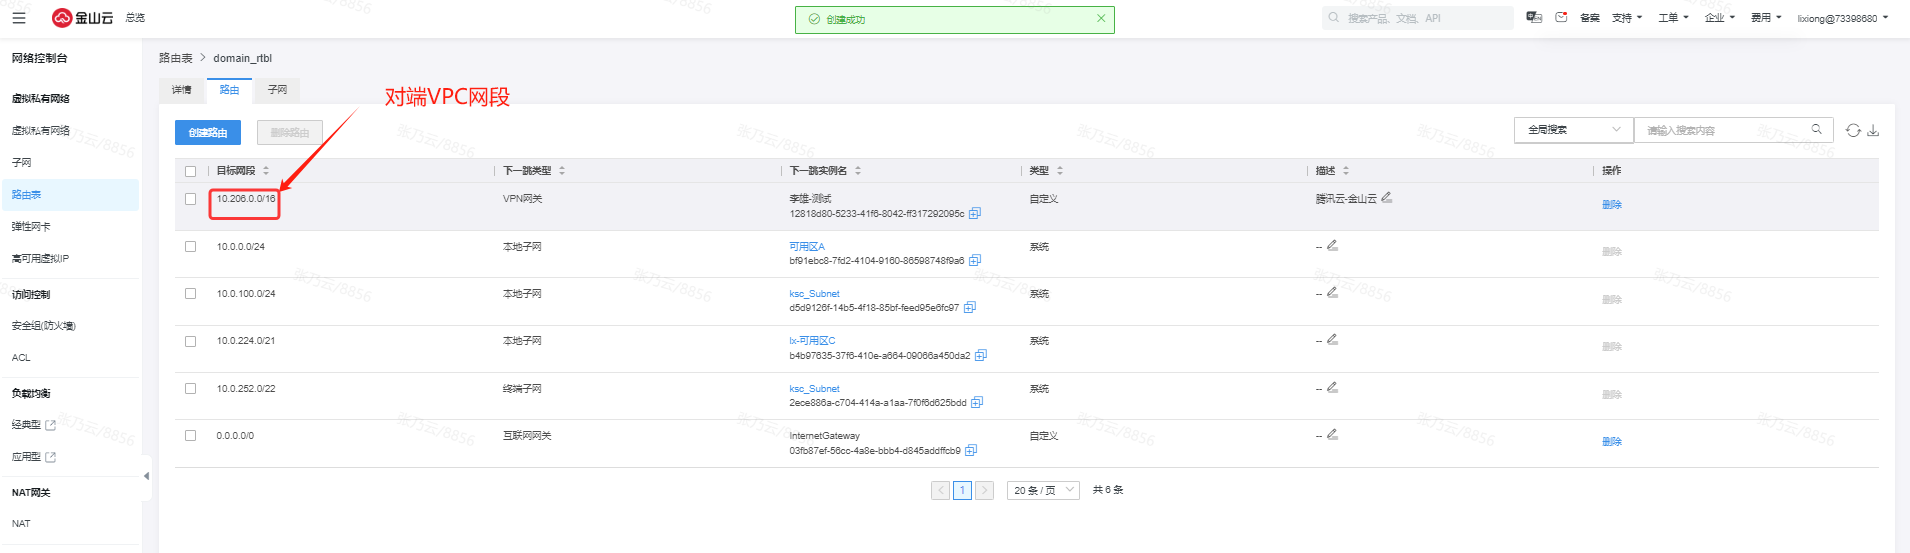Collapse the left sidebar with the arrow handle
Viewport: 1910px width, 553px height.
[x=146, y=476]
